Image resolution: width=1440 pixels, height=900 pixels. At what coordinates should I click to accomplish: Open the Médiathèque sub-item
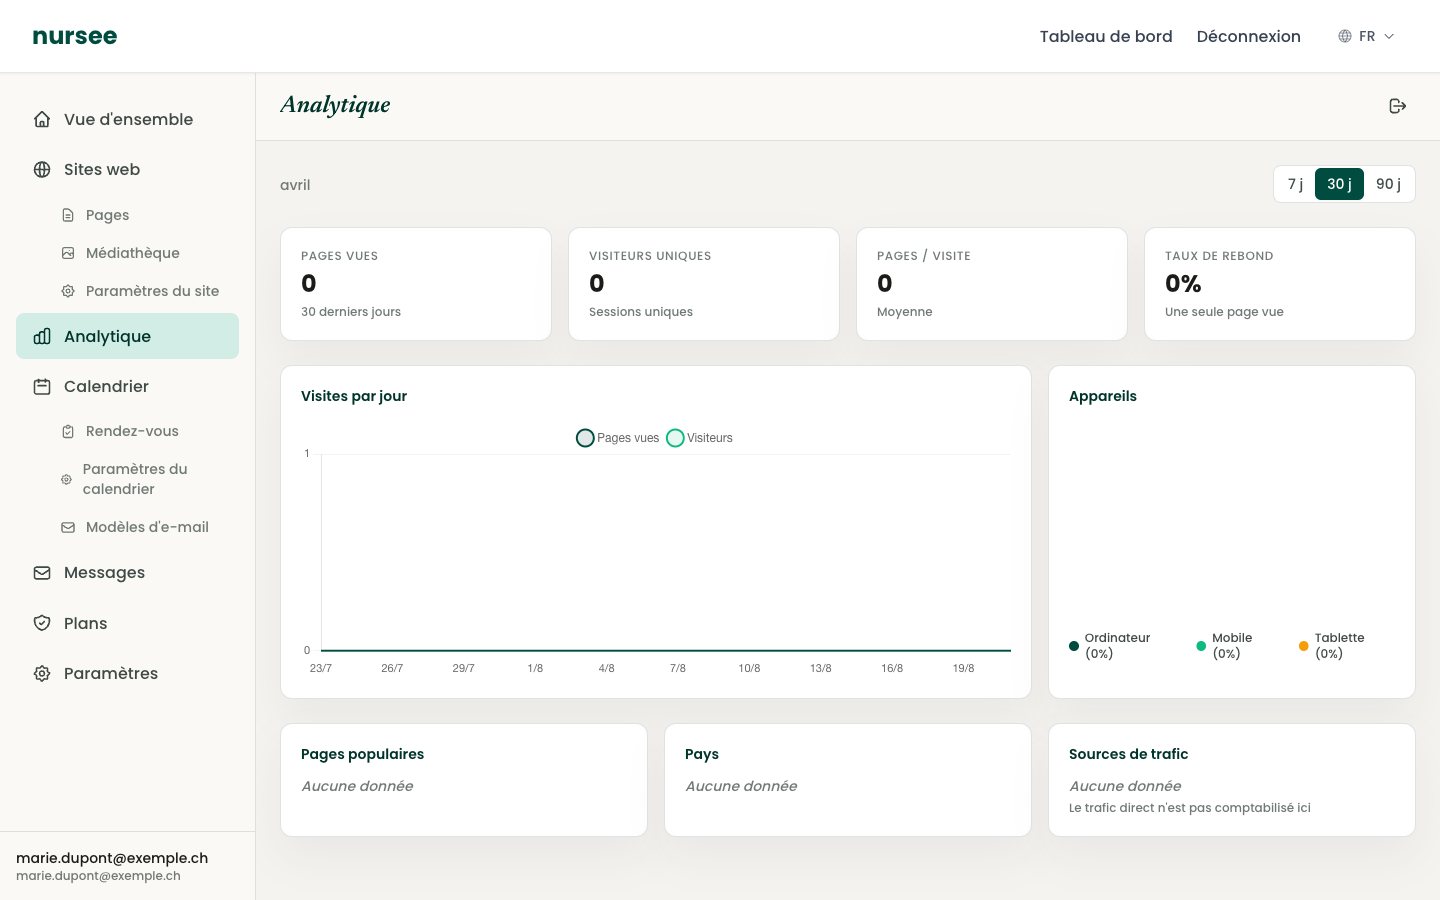(x=145, y=253)
